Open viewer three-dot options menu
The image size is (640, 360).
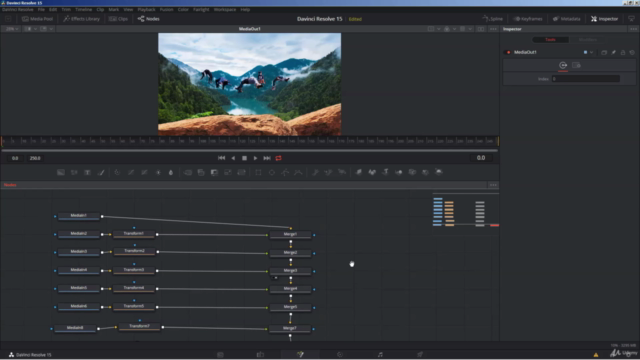(x=493, y=29)
